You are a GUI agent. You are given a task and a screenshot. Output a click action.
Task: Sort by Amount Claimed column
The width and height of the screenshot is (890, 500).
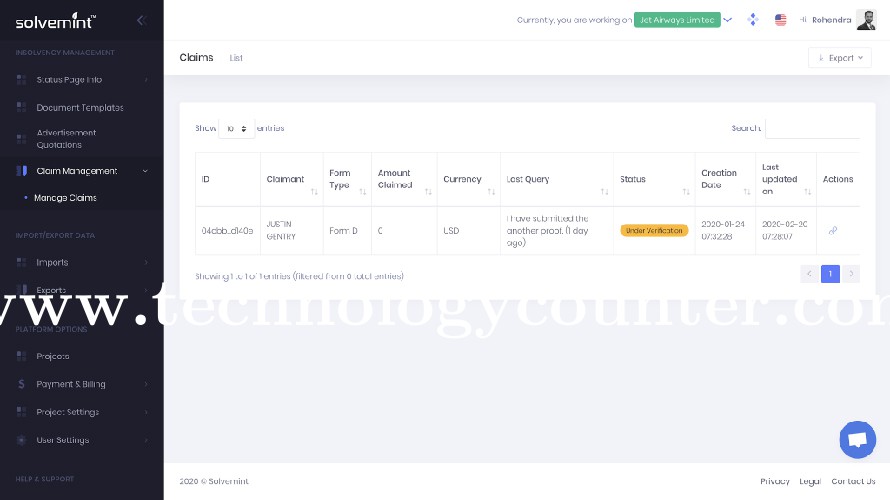404,179
